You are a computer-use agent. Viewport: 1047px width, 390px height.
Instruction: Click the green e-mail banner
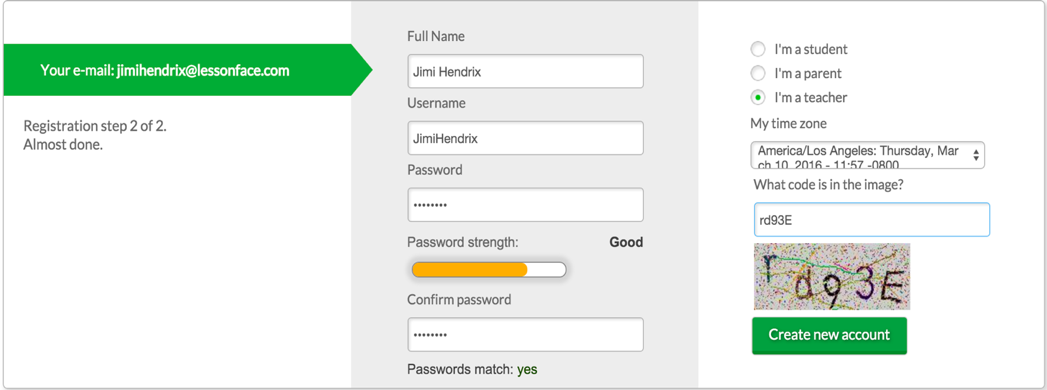pos(188,70)
